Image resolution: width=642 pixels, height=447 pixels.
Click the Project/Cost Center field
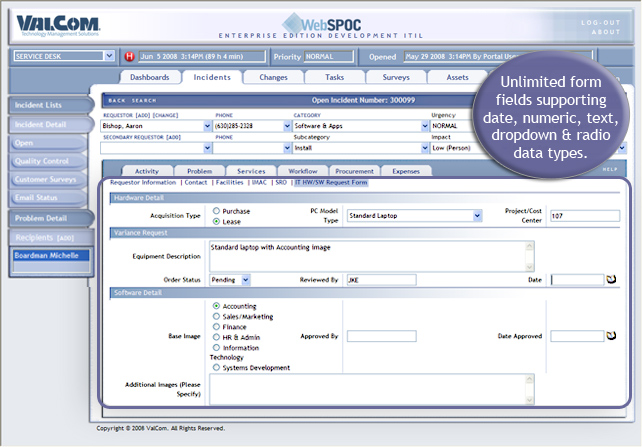click(585, 216)
